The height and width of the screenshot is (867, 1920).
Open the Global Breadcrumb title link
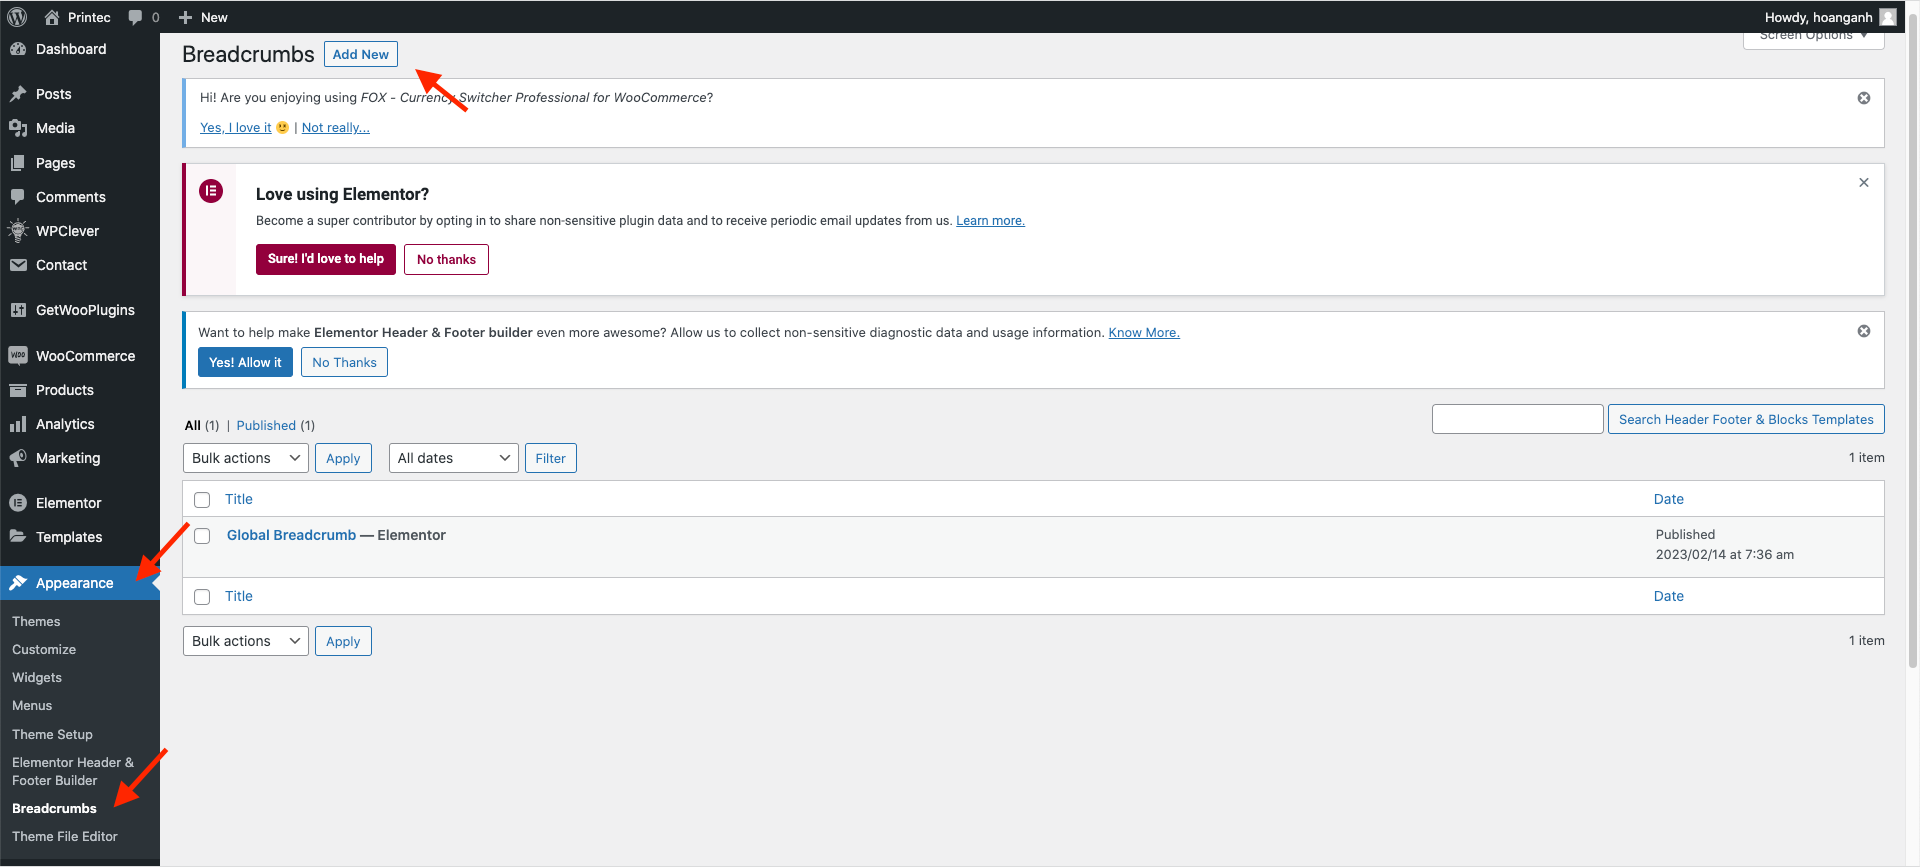point(291,535)
